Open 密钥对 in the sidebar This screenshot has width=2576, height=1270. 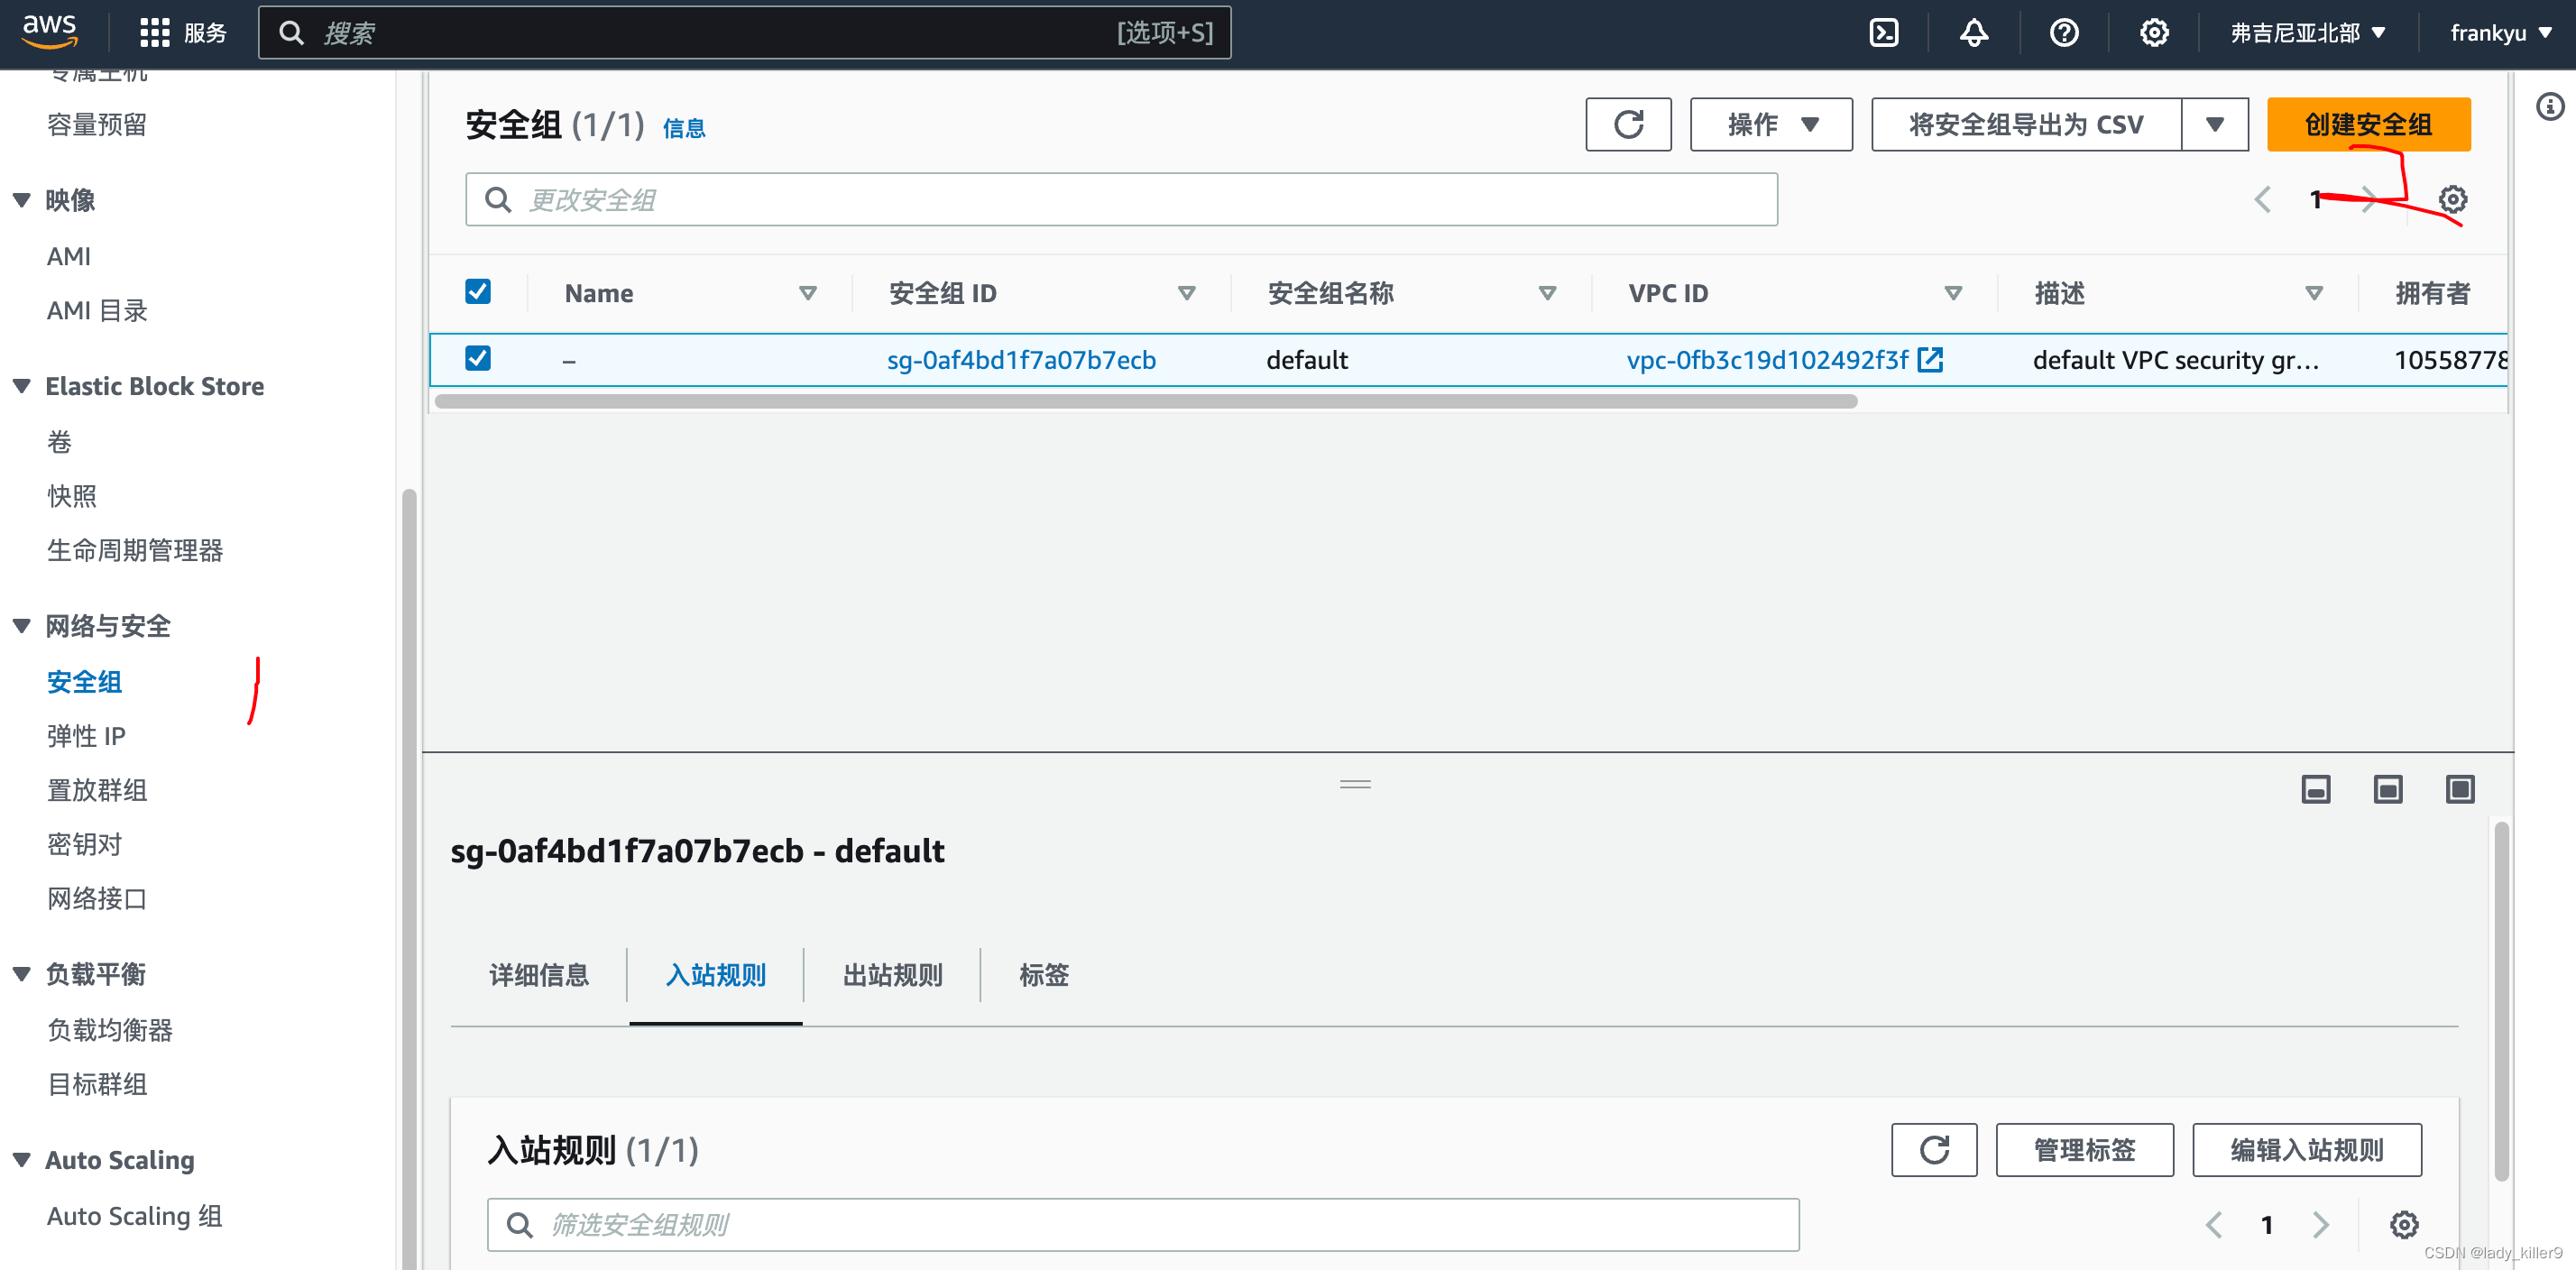[x=84, y=844]
